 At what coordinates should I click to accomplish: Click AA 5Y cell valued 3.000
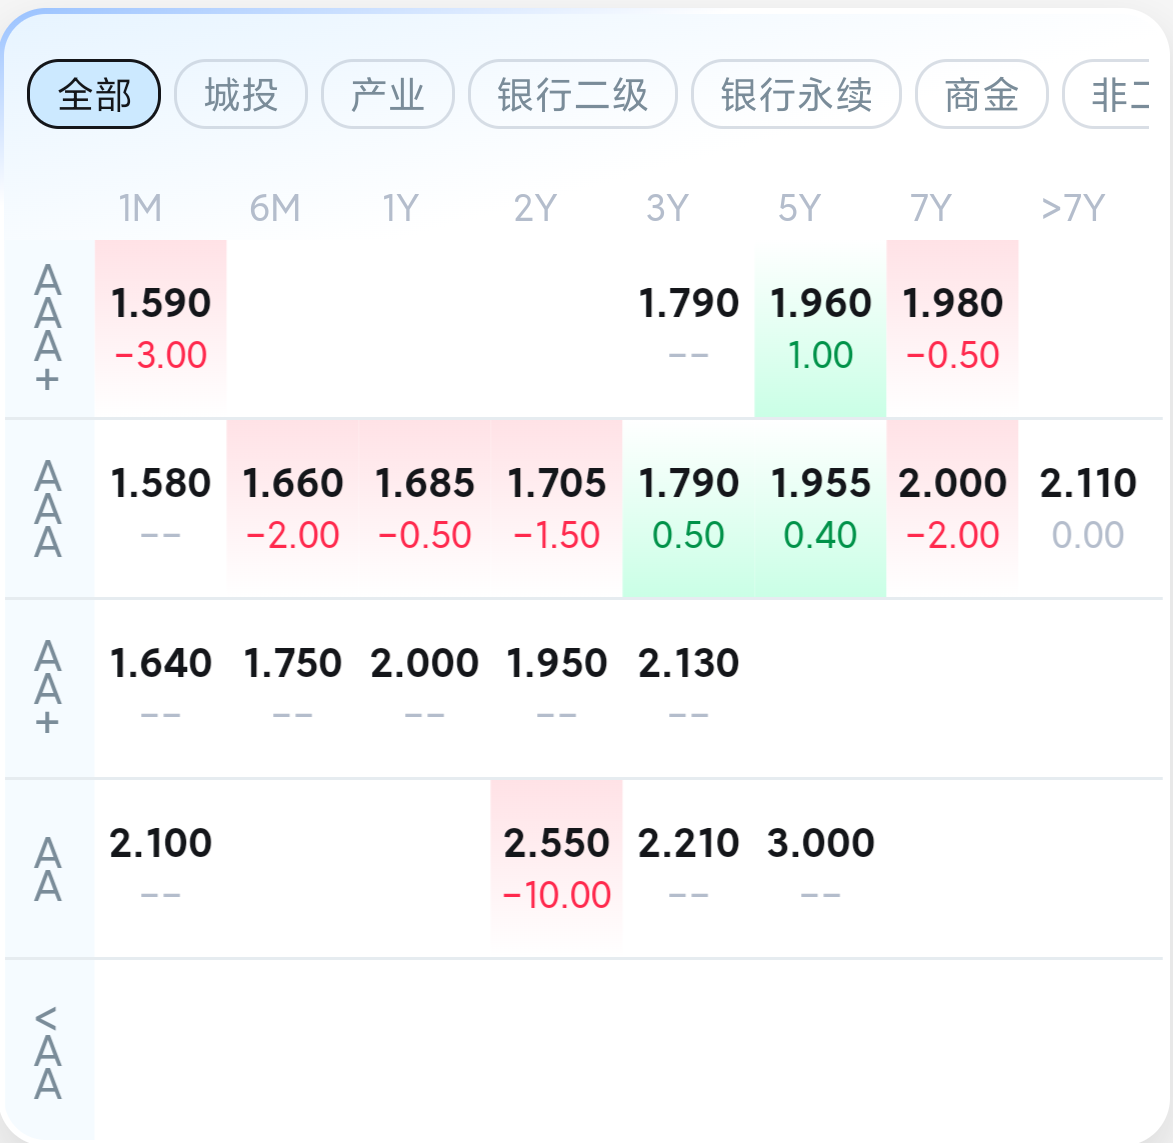point(820,868)
